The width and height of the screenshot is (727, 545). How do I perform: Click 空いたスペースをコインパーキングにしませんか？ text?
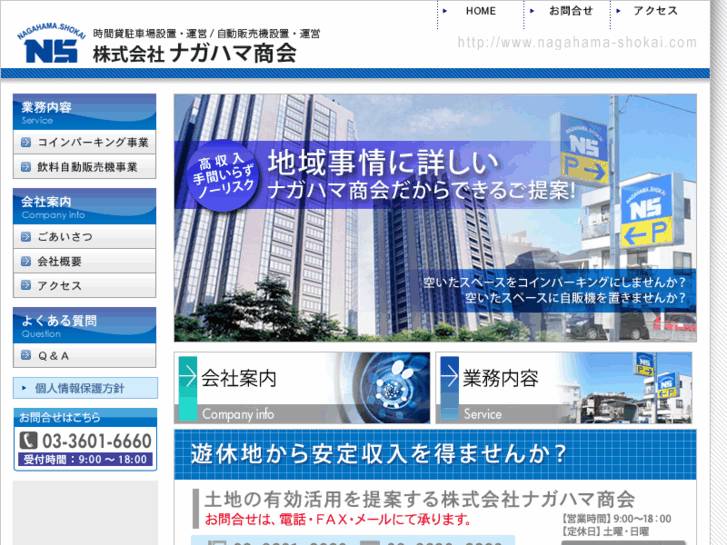554,282
